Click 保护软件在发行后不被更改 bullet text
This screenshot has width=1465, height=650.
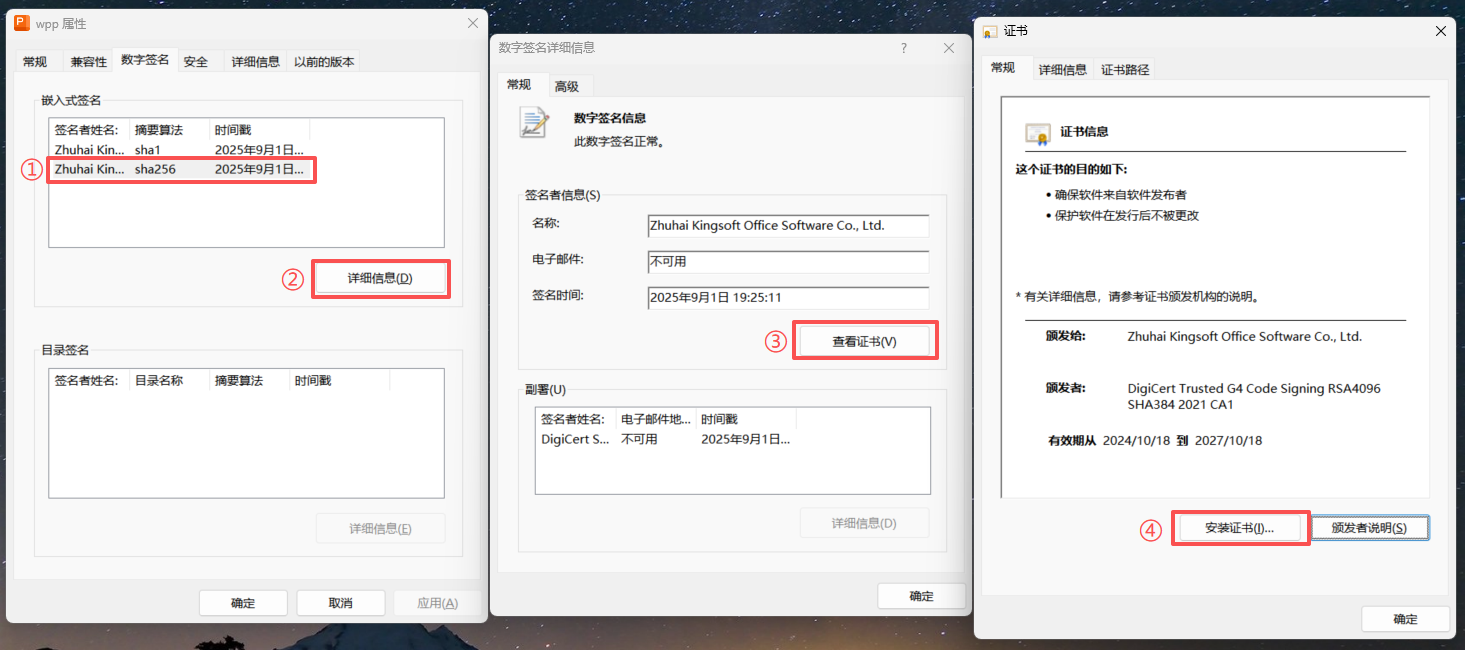pyautogui.click(x=1127, y=216)
